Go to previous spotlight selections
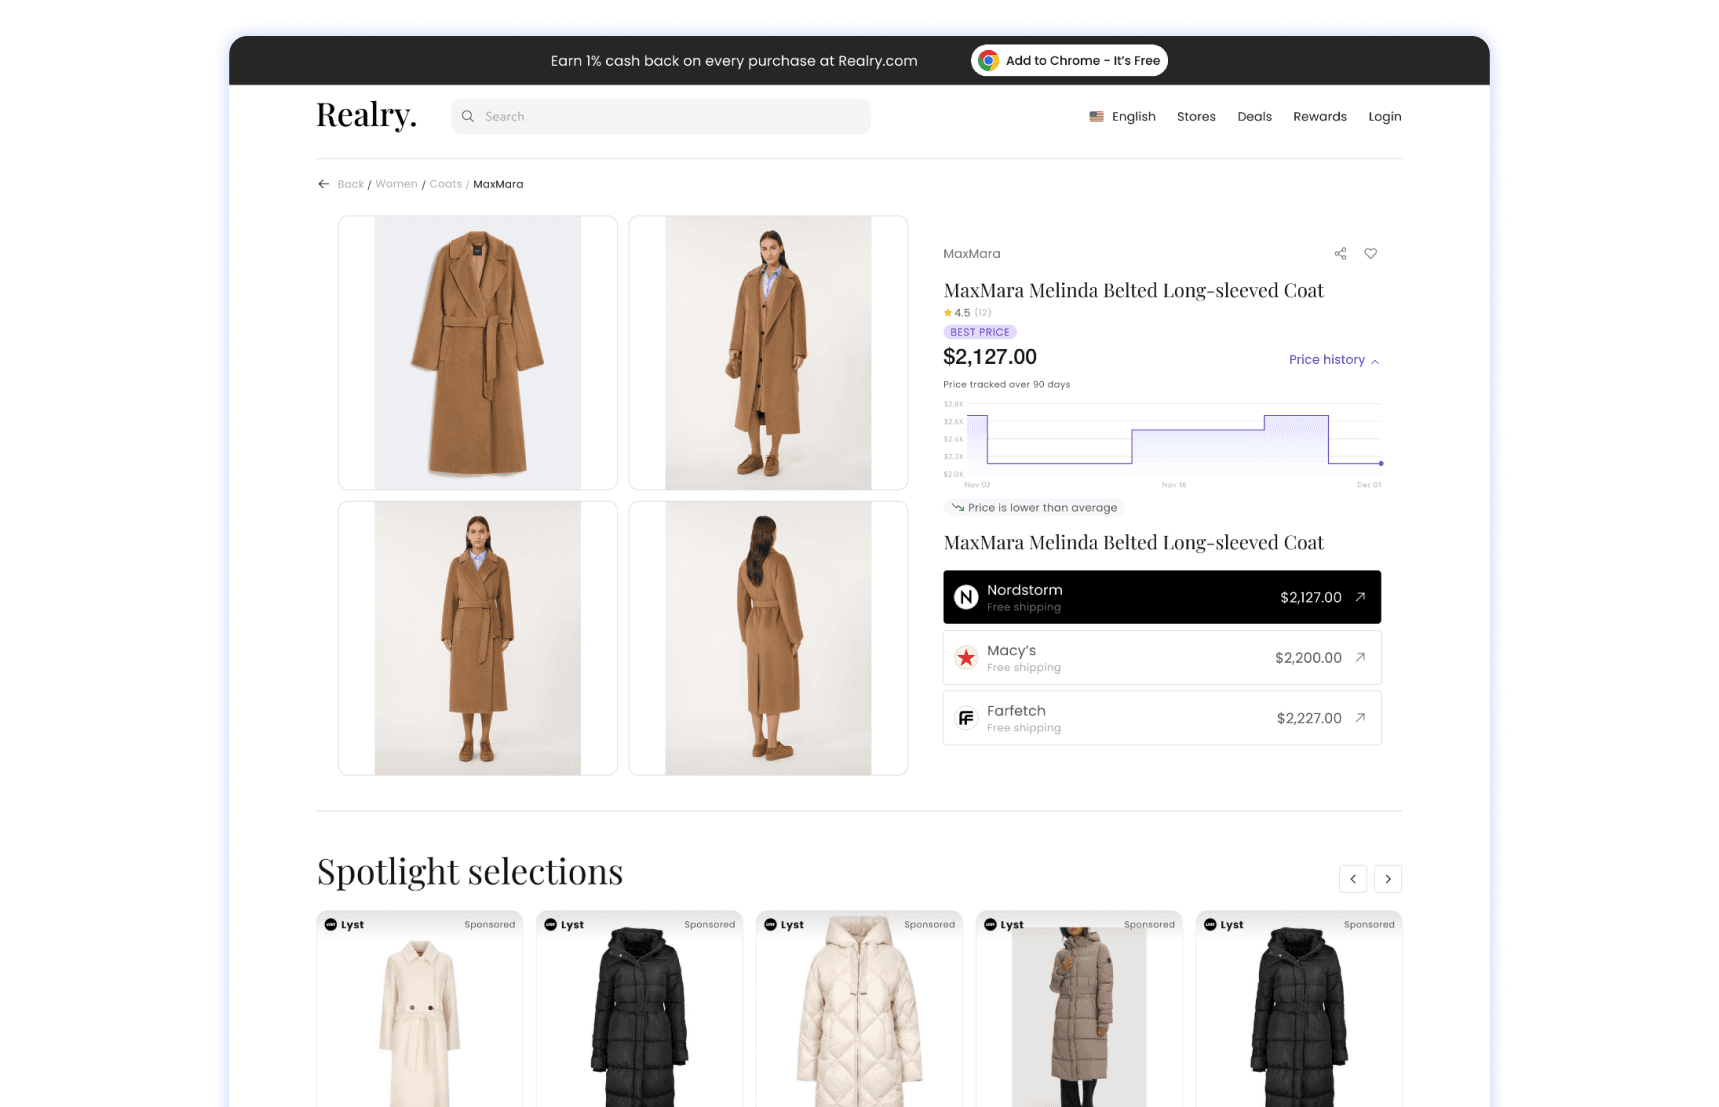The width and height of the screenshot is (1719, 1107). click(x=1353, y=879)
